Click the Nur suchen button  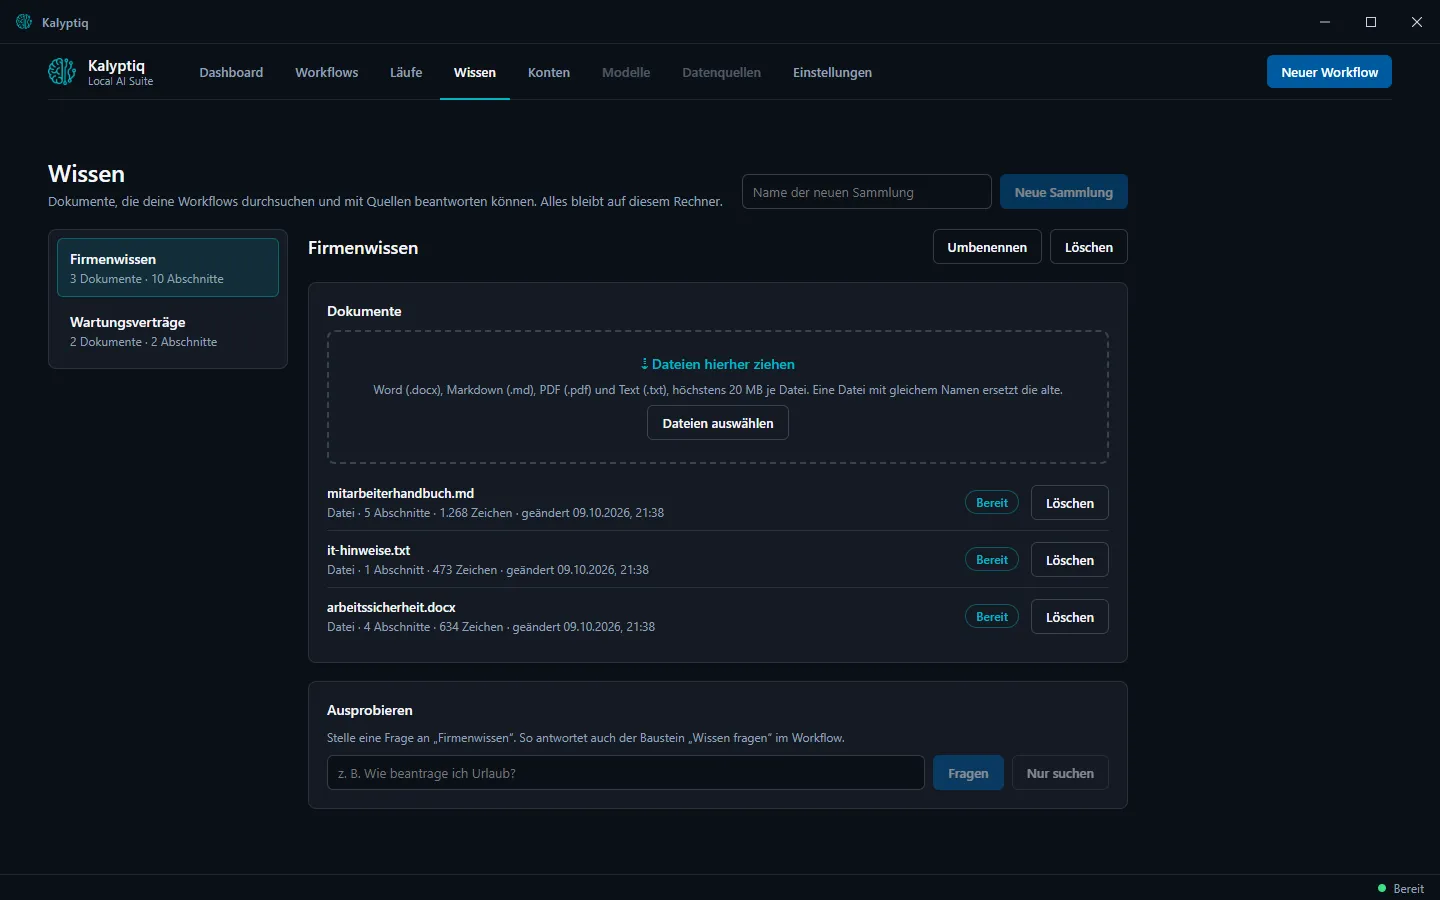[1060, 773]
